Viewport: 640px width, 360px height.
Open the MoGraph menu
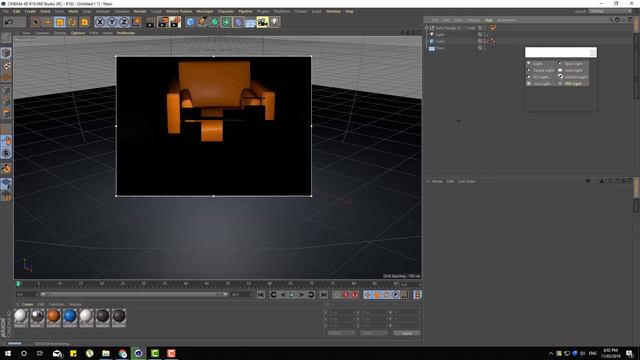pyautogui.click(x=205, y=11)
